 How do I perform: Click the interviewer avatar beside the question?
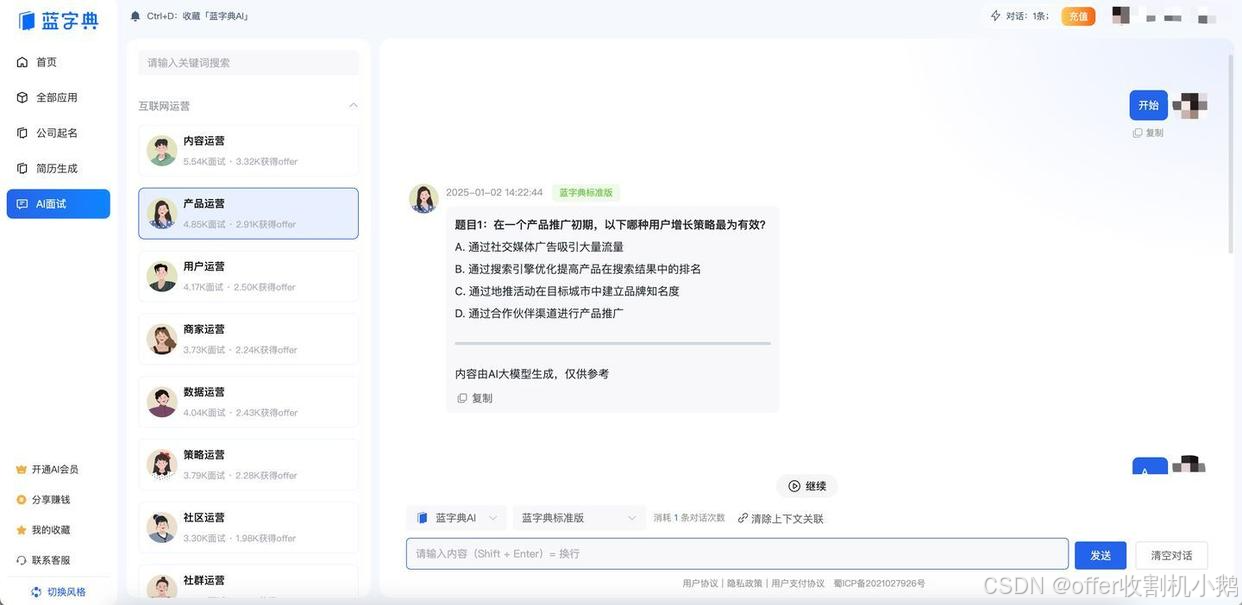(x=424, y=198)
